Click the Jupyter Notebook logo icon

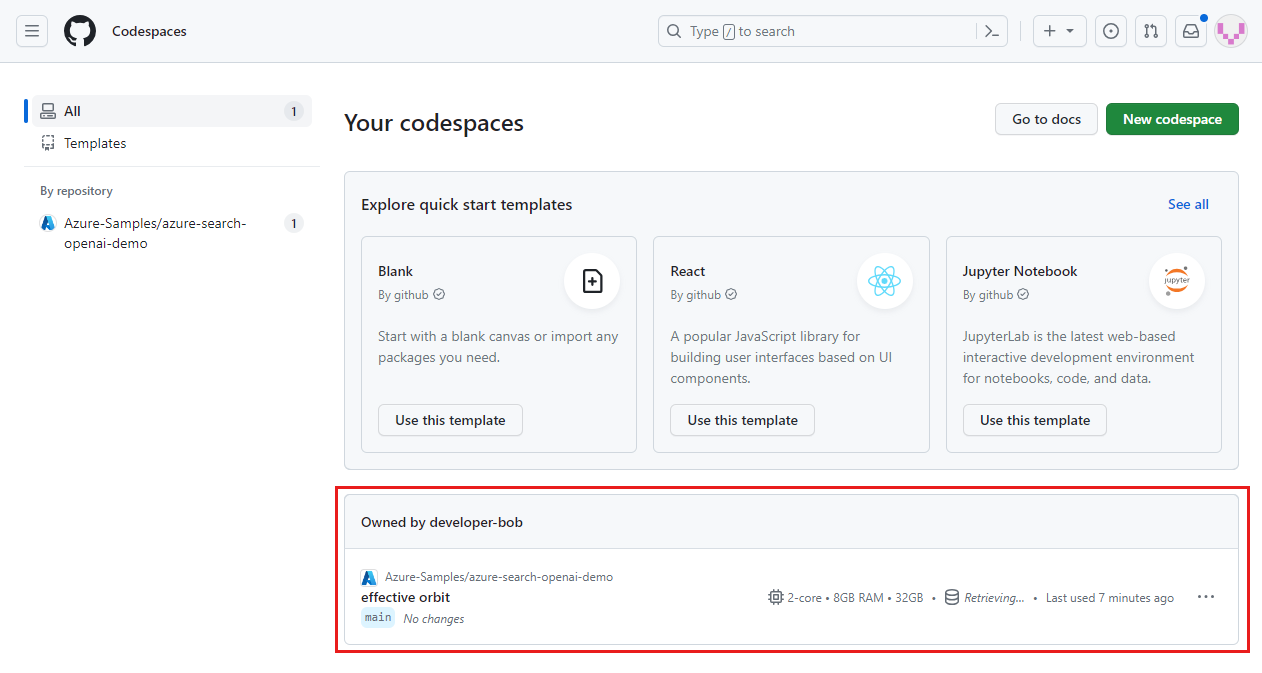coord(1176,281)
